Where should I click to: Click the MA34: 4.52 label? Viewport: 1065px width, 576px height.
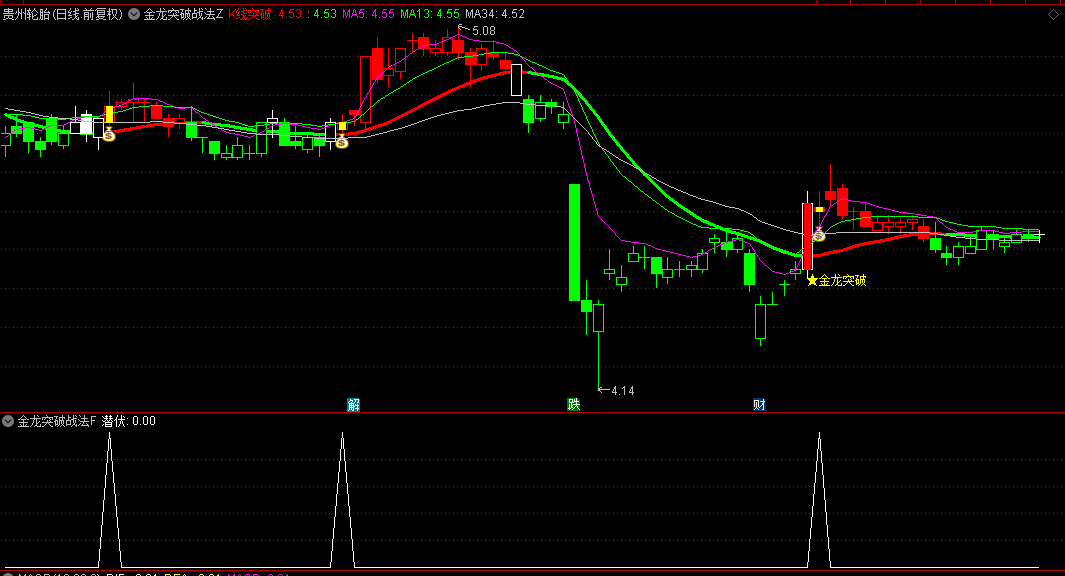click(494, 14)
